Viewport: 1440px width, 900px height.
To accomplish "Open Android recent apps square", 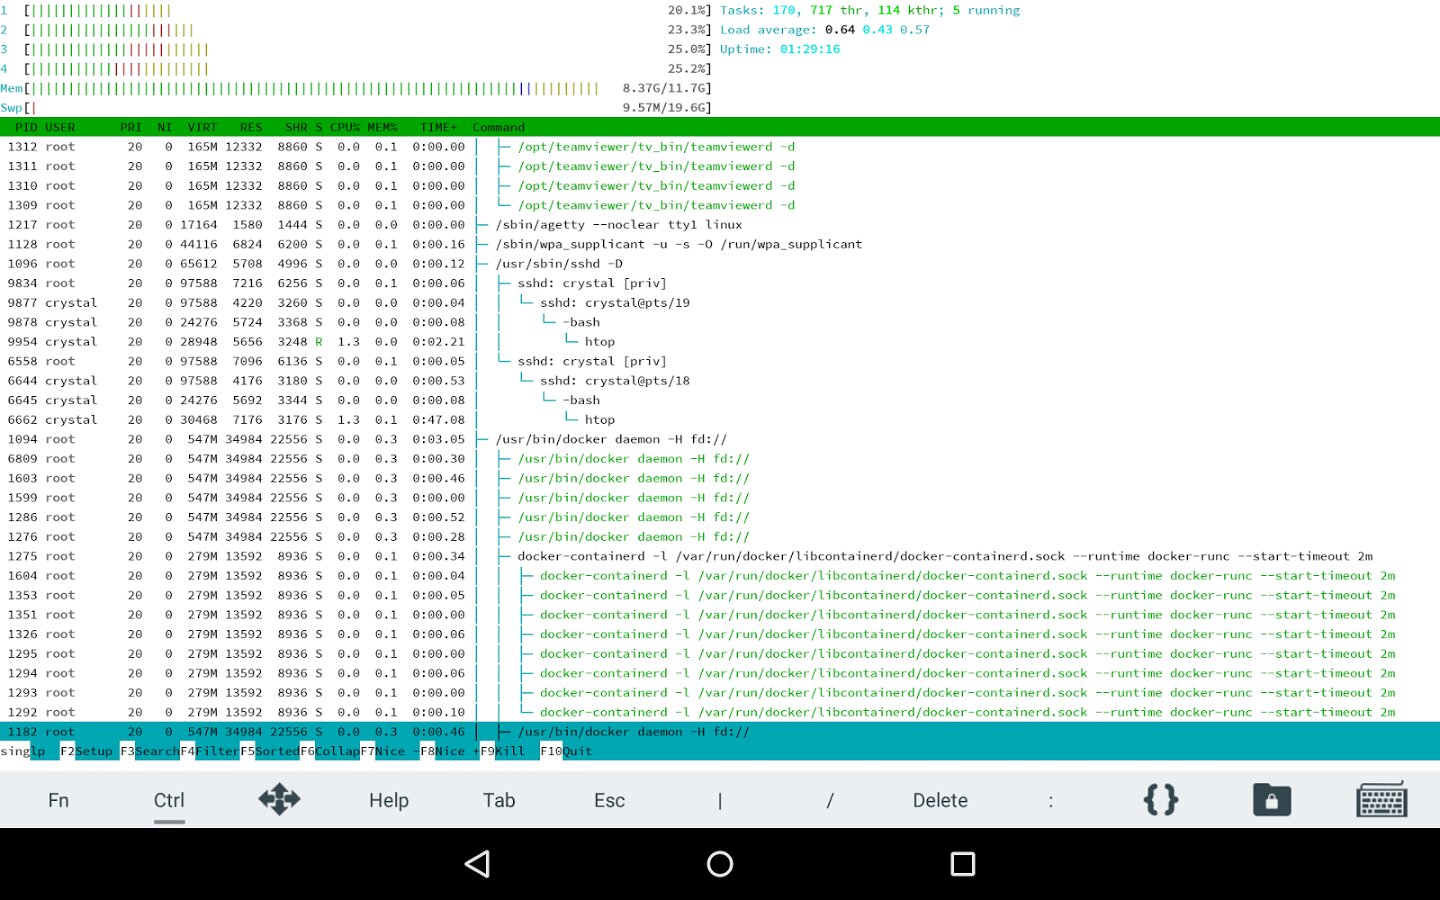I will [x=962, y=864].
